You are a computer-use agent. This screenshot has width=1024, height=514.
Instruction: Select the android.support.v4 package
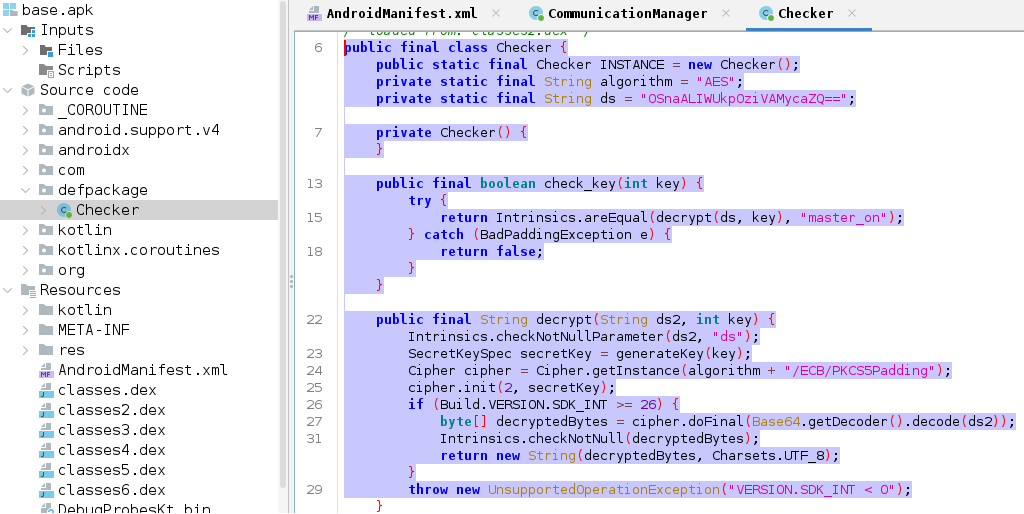(x=138, y=130)
